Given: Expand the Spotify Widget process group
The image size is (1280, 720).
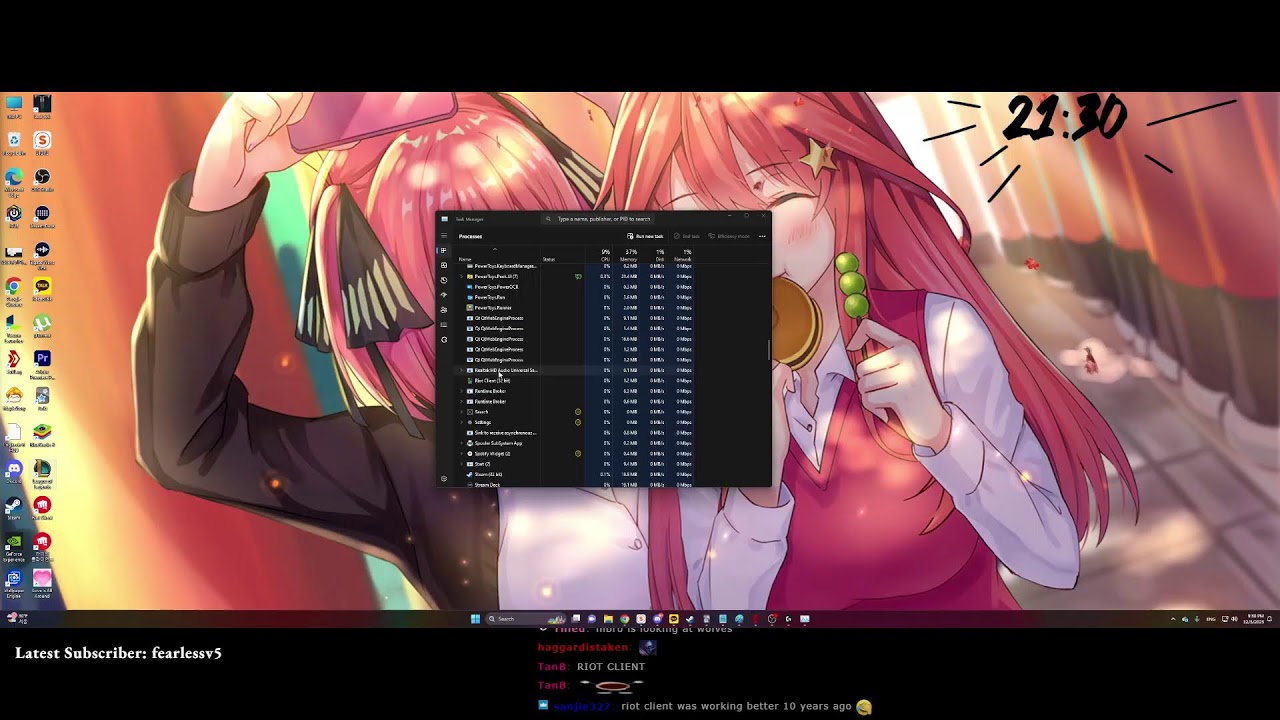Looking at the screenshot, I should [x=462, y=454].
